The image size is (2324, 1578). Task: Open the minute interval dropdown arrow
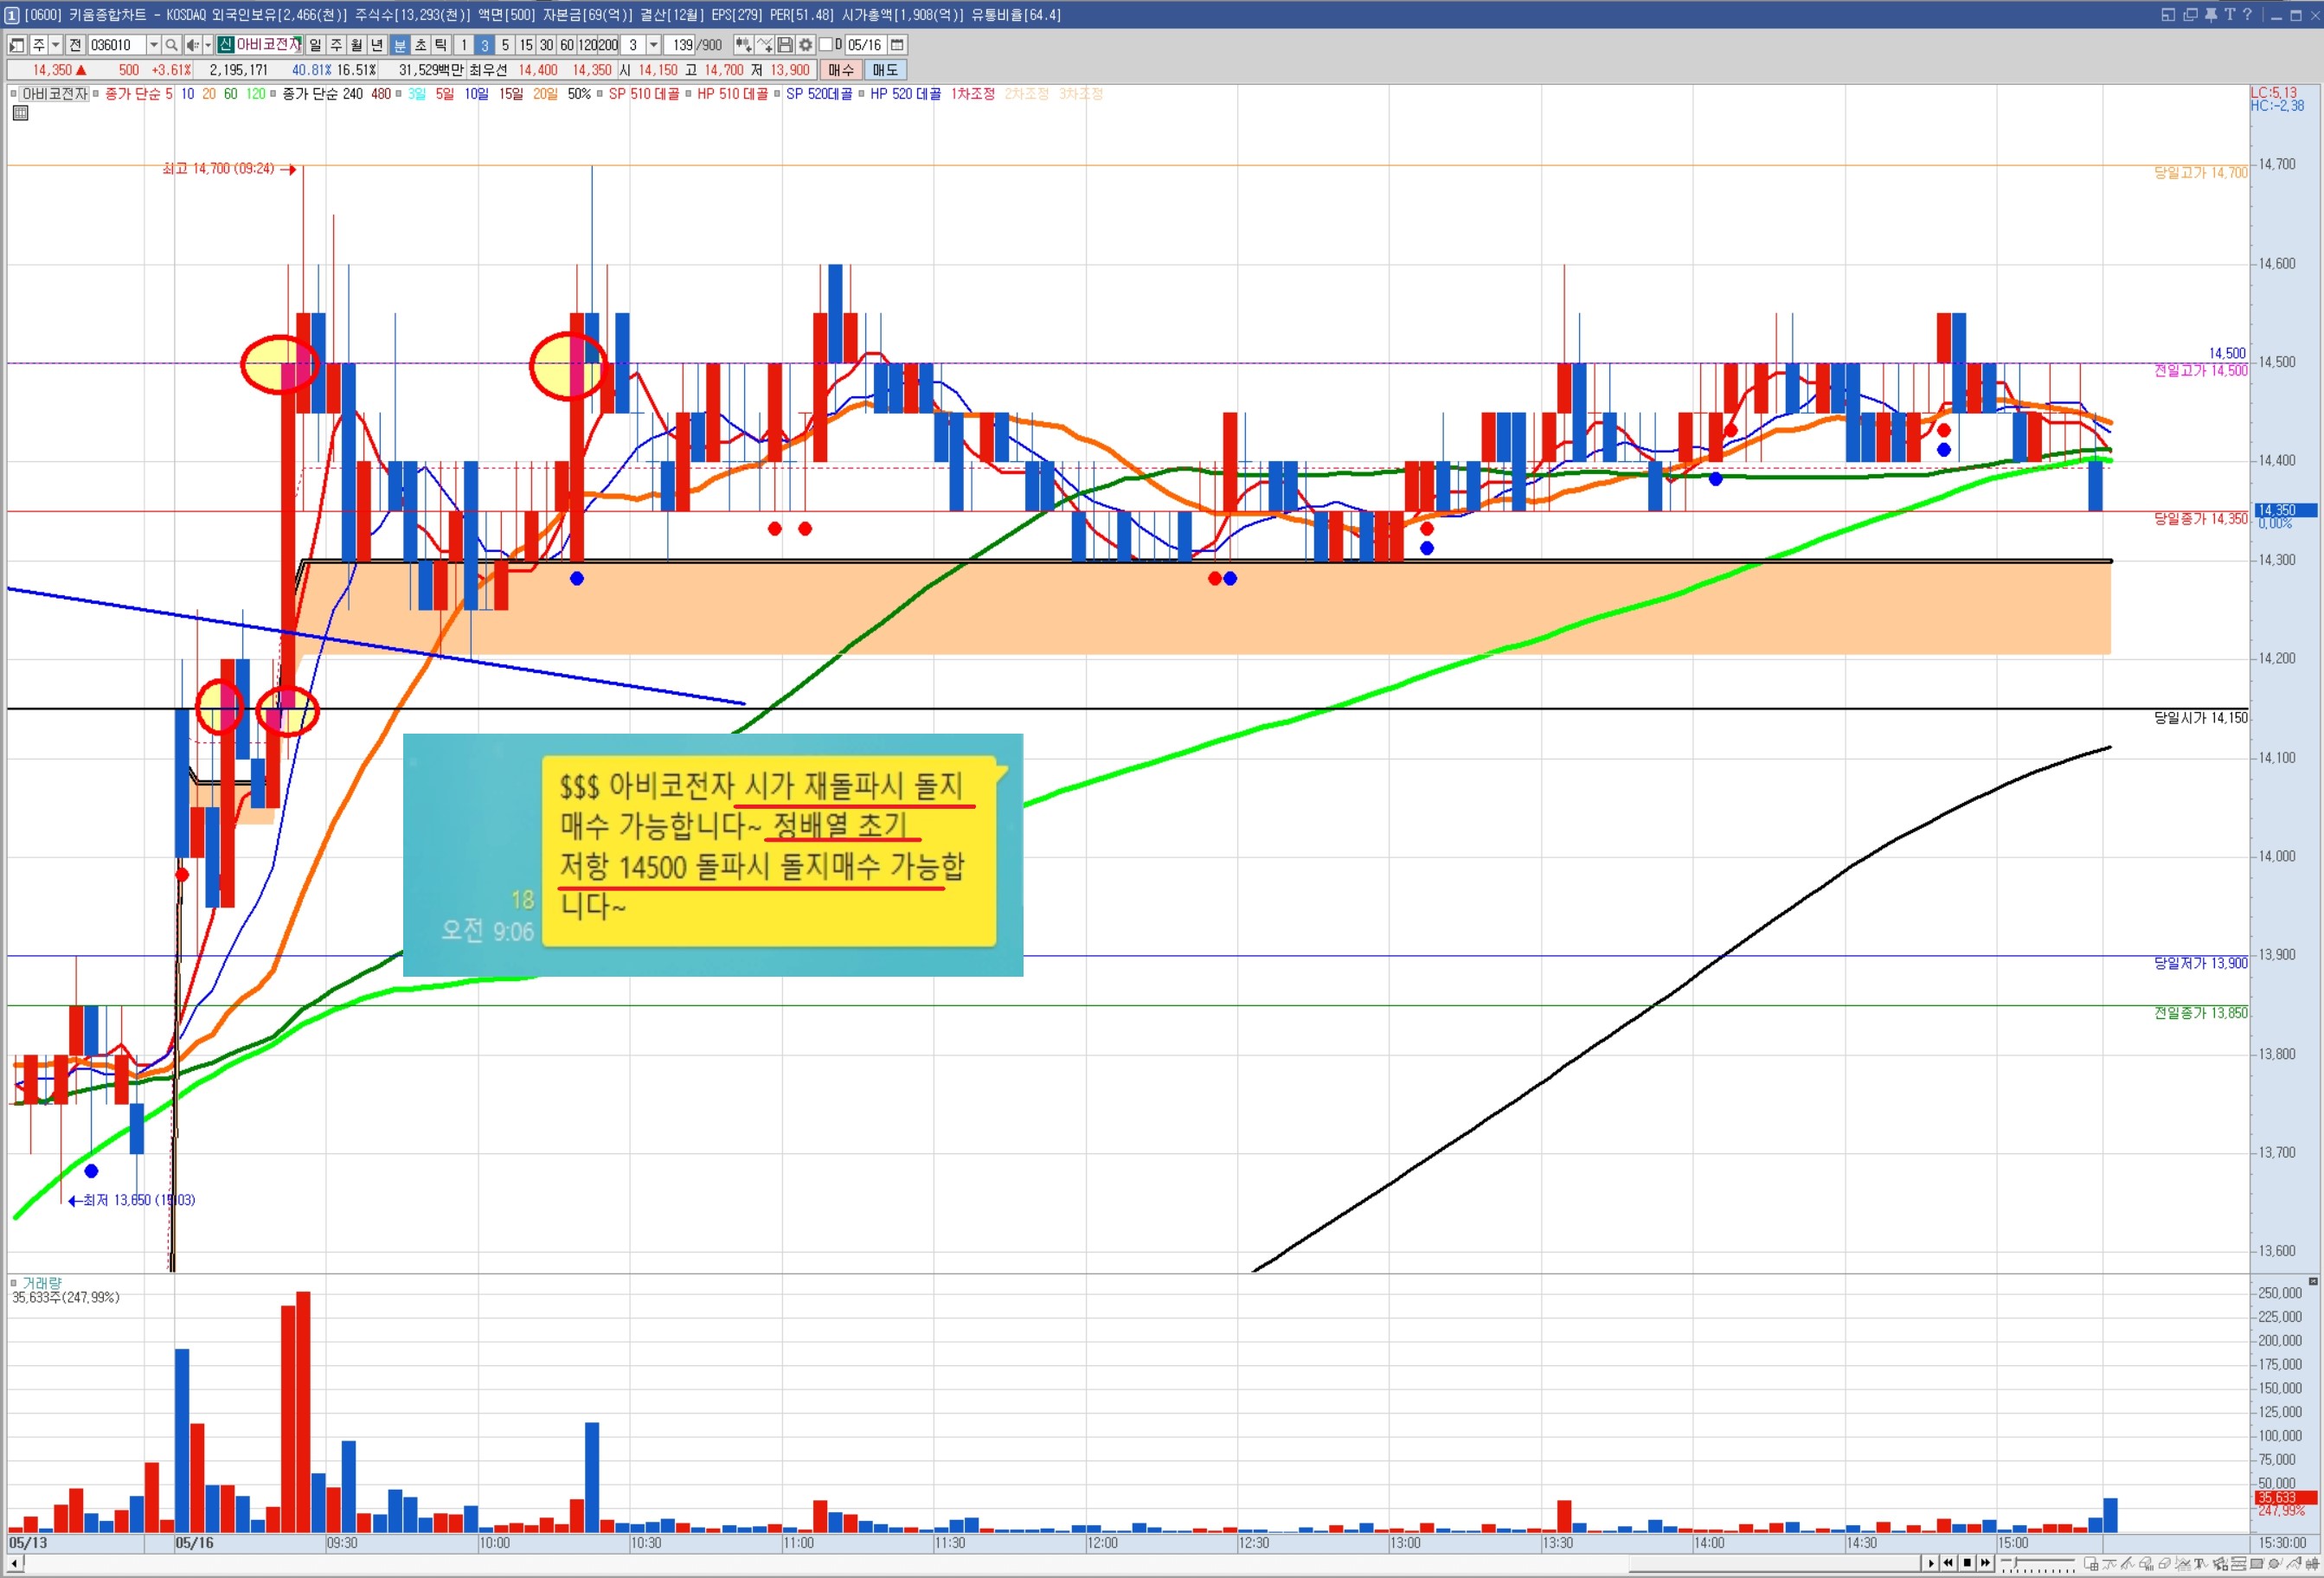click(653, 45)
